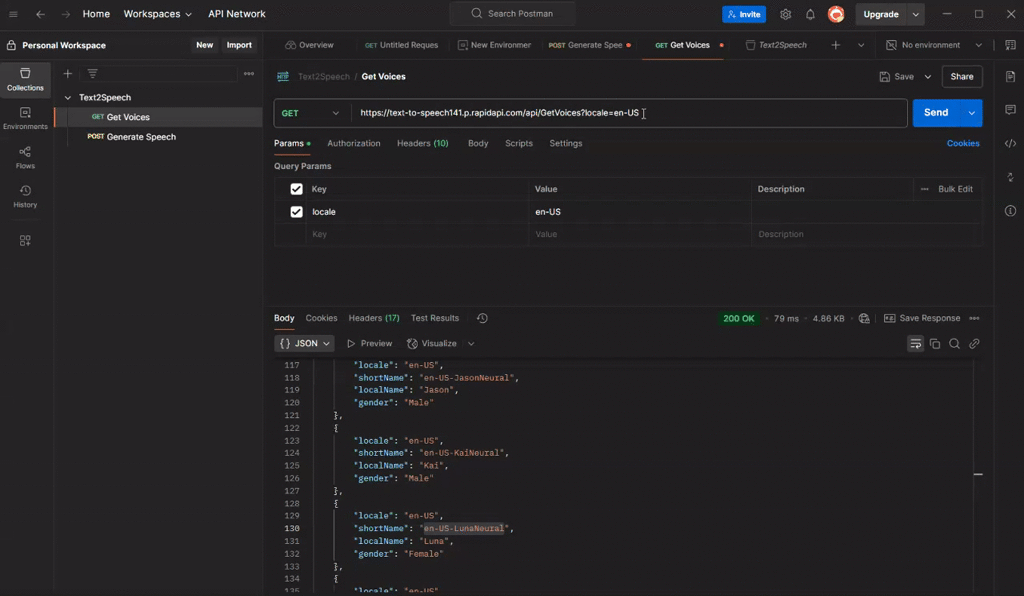Switch to the Authorization tab
The image size is (1024, 596).
click(353, 144)
